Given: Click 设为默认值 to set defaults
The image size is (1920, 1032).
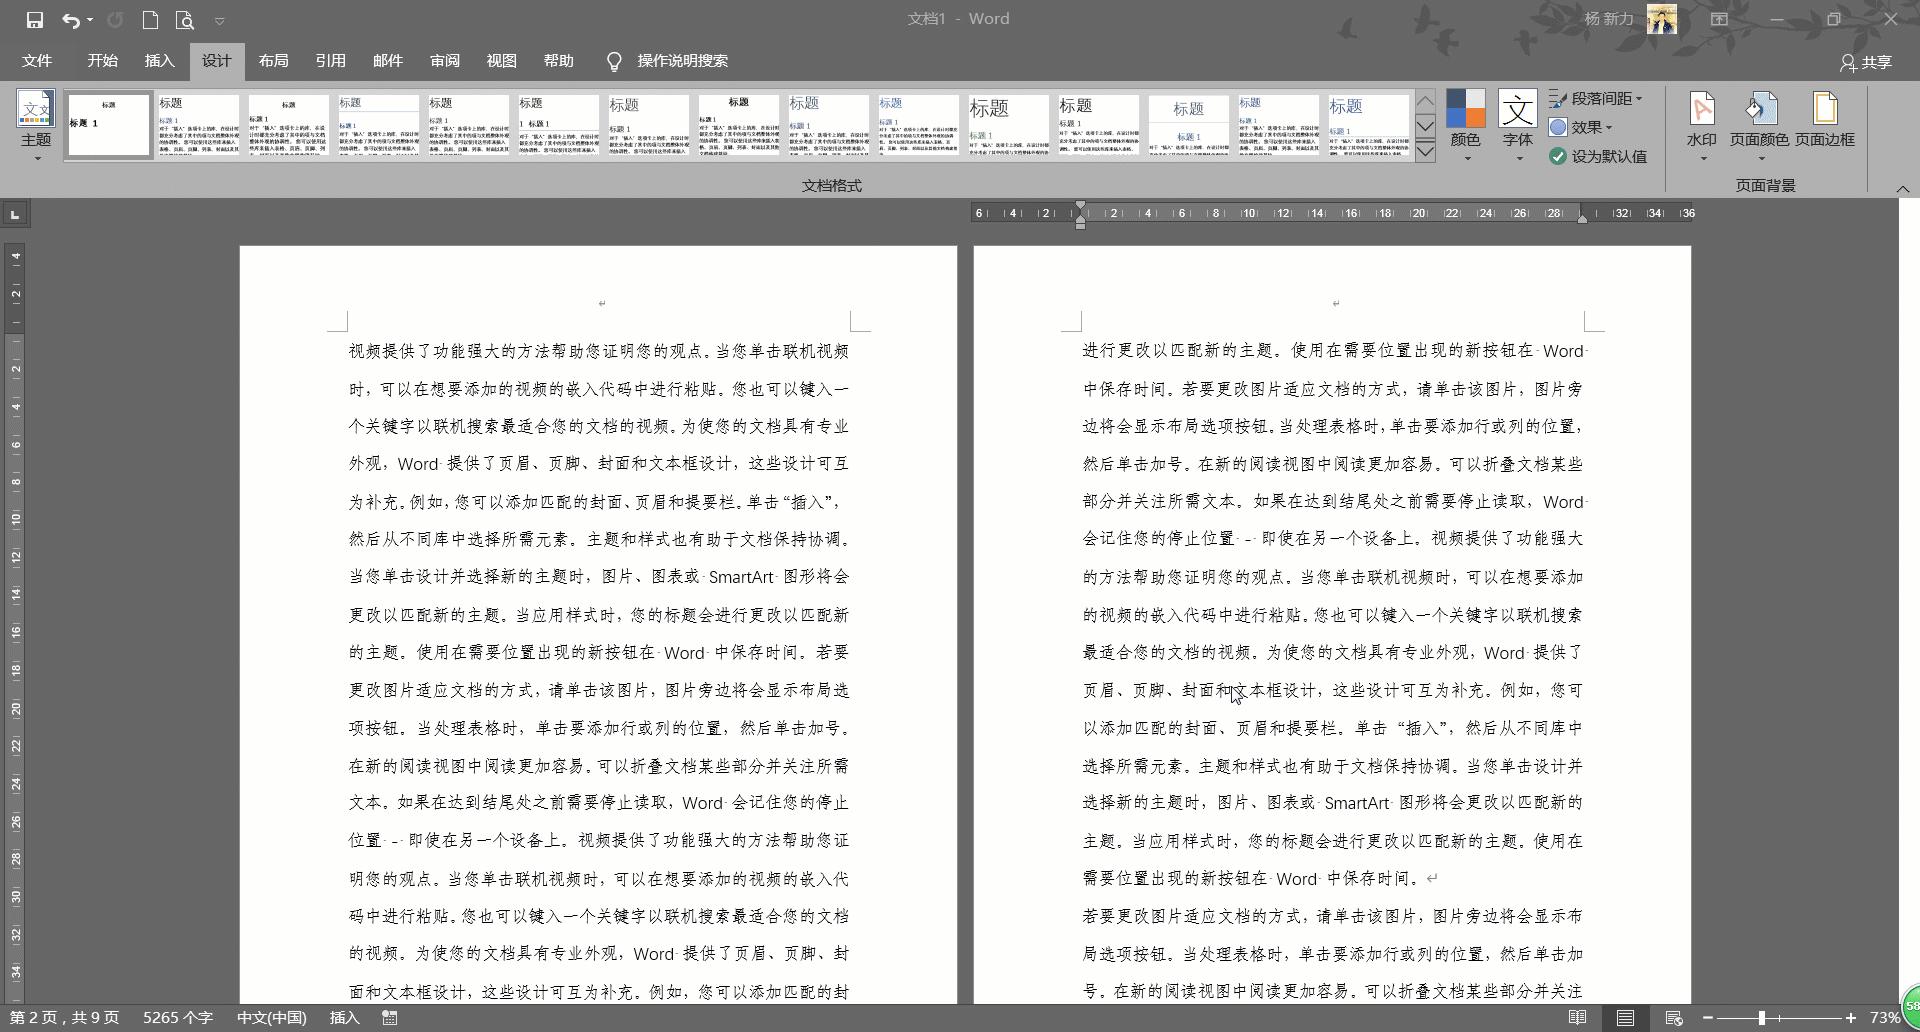Looking at the screenshot, I should 1597,156.
